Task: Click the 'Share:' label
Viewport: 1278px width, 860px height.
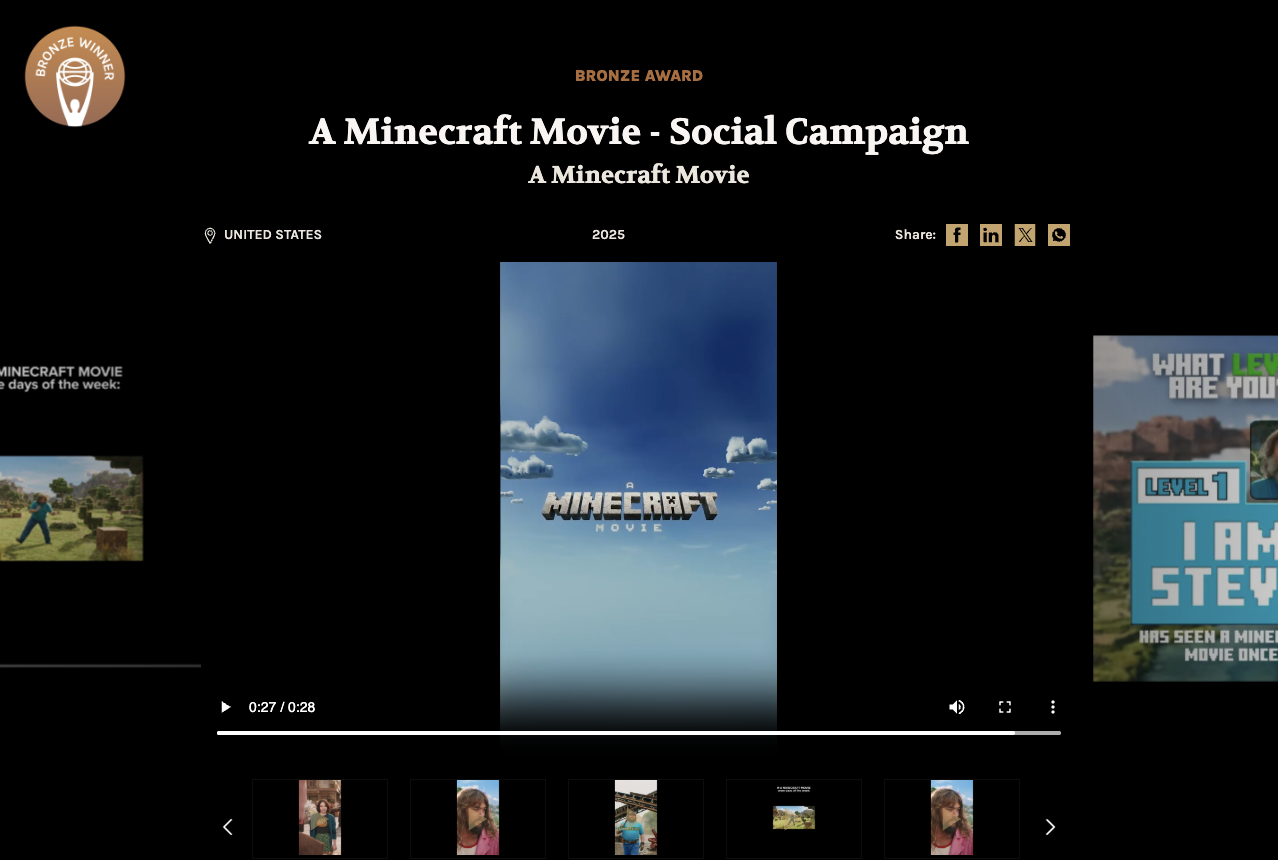Action: [x=915, y=235]
